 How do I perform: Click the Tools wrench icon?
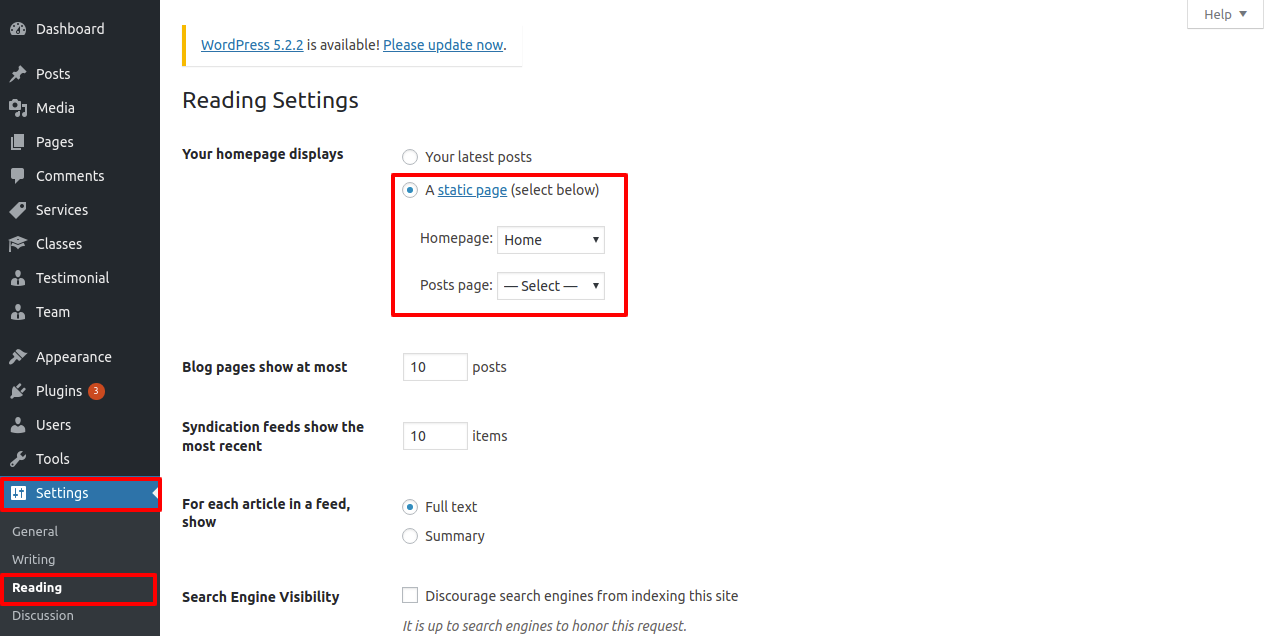coord(18,459)
